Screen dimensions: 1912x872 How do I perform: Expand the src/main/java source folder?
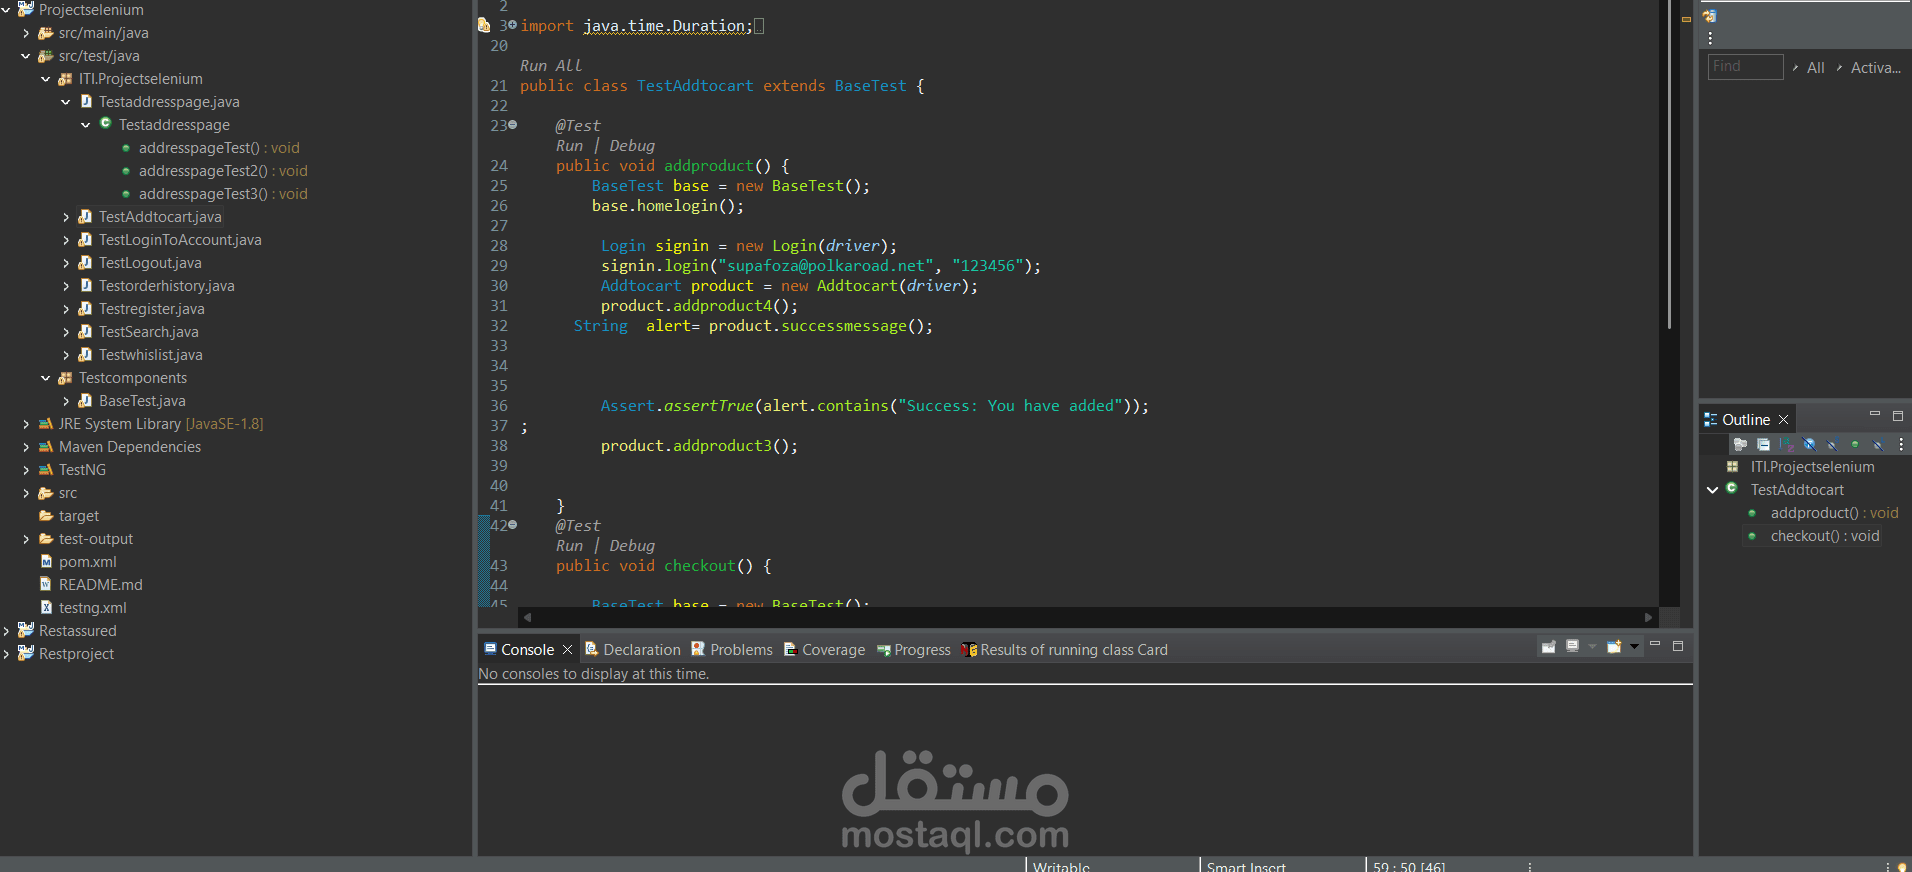pos(26,33)
